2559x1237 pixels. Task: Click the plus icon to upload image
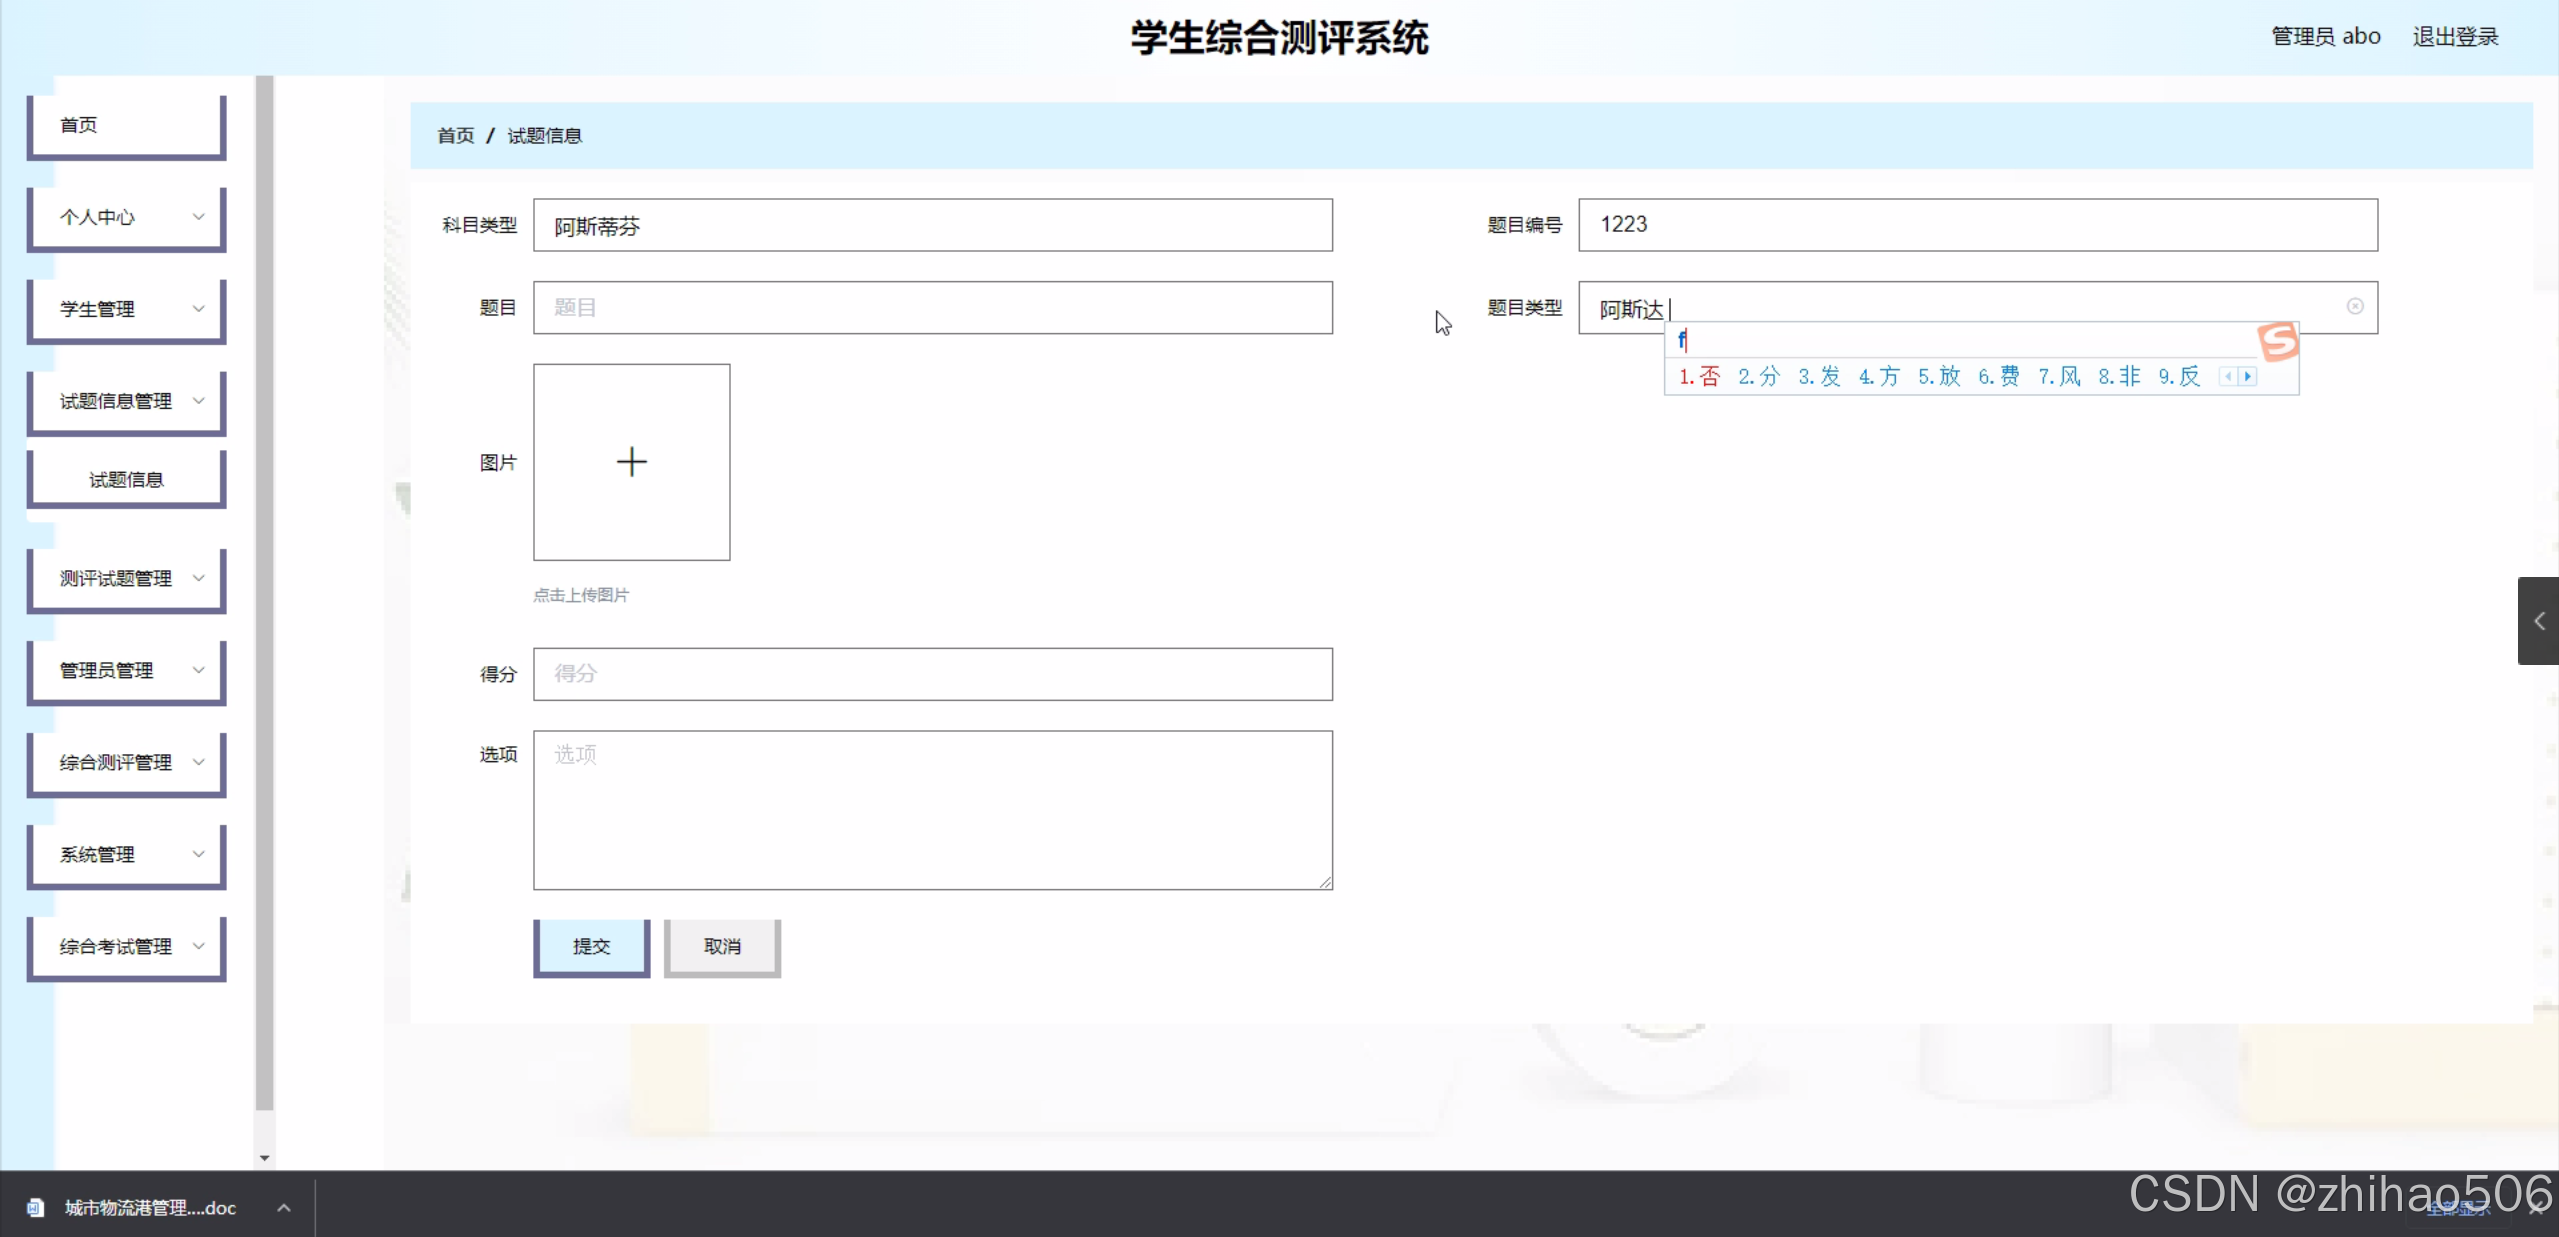point(631,462)
